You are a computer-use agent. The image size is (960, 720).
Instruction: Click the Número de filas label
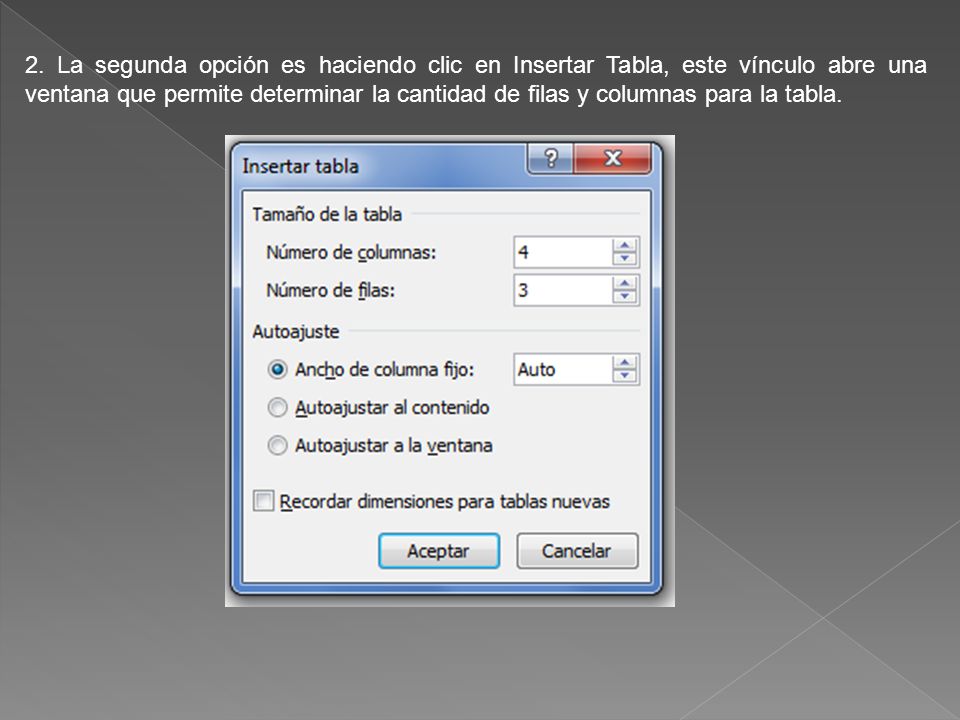pyautogui.click(x=331, y=290)
